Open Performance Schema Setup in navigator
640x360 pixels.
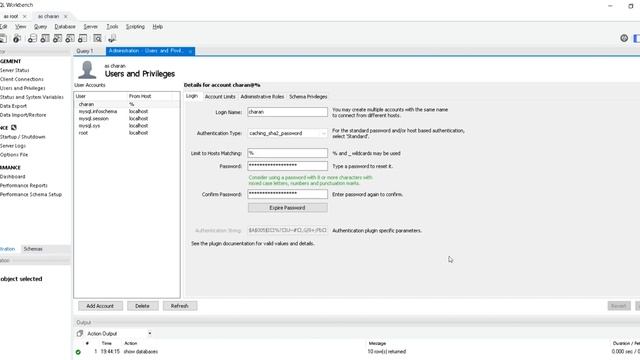(31, 195)
